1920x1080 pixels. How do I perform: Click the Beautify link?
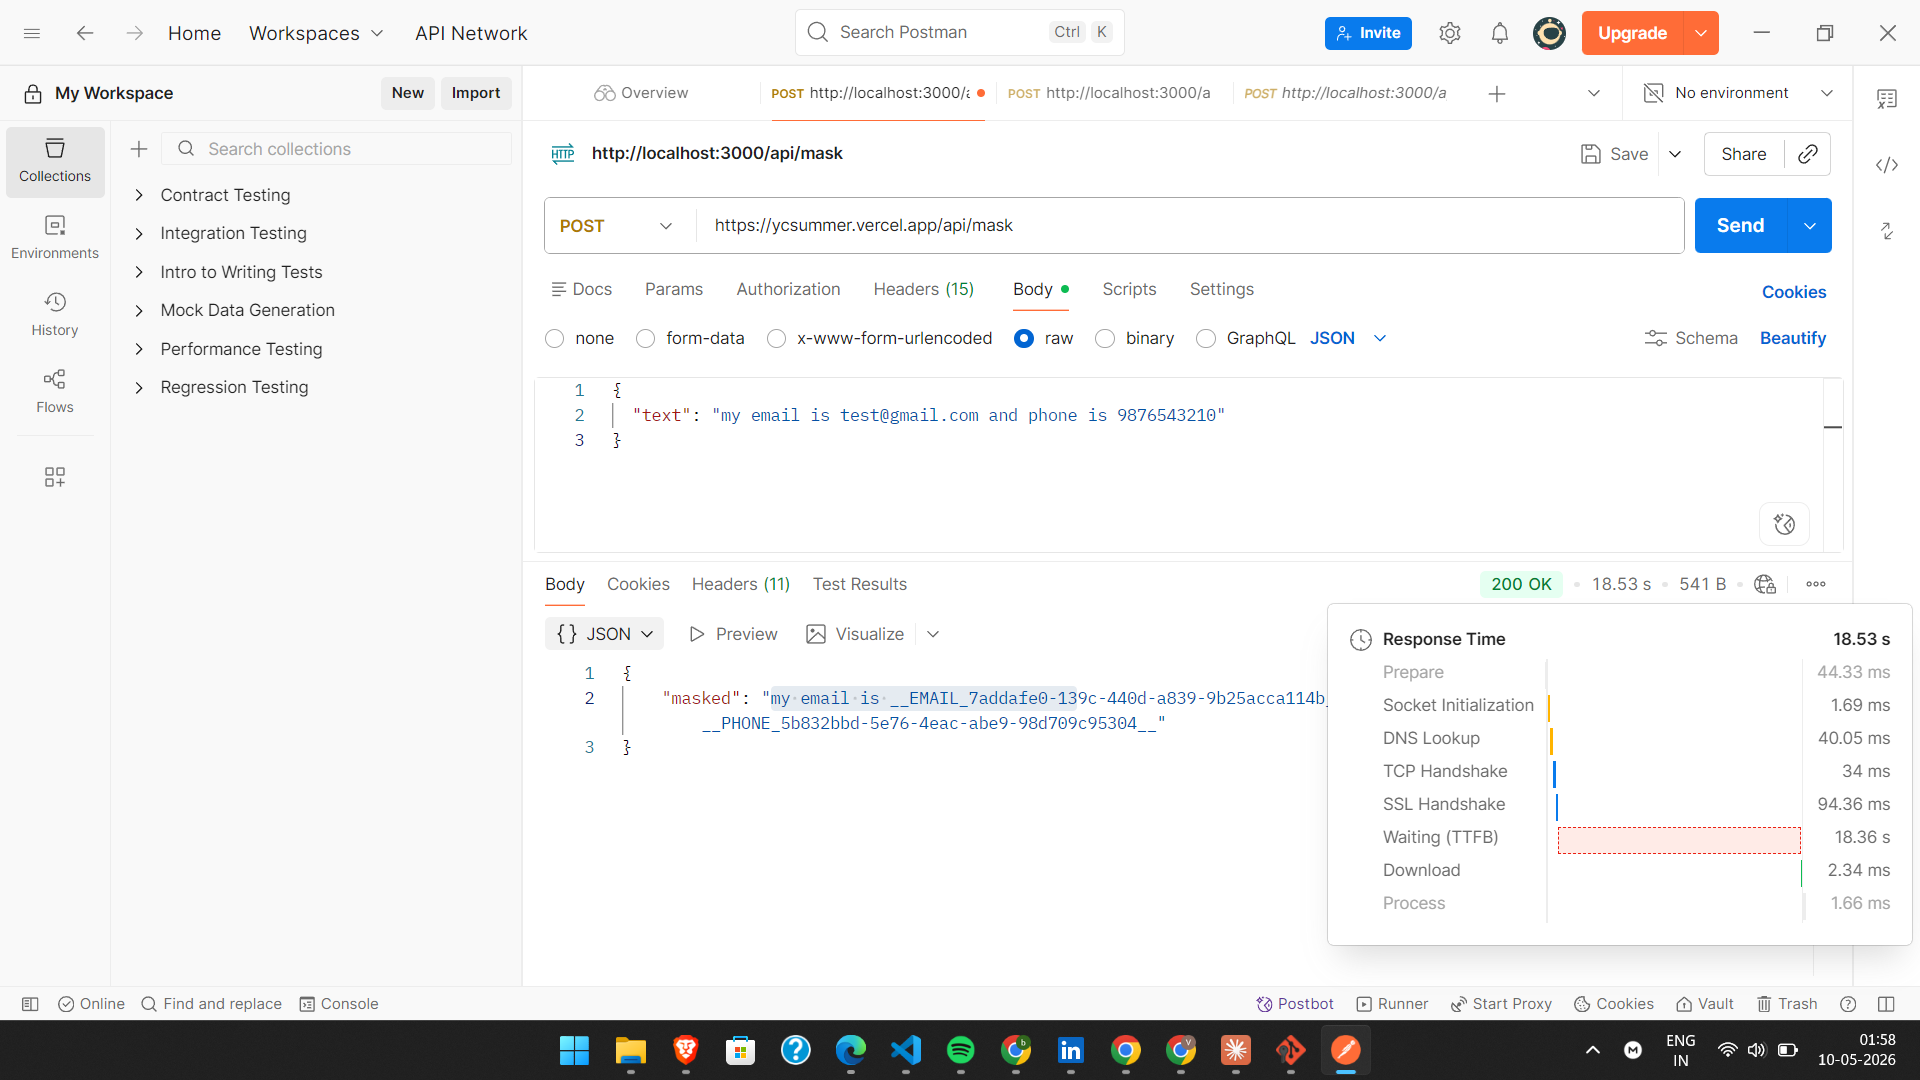[1792, 339]
